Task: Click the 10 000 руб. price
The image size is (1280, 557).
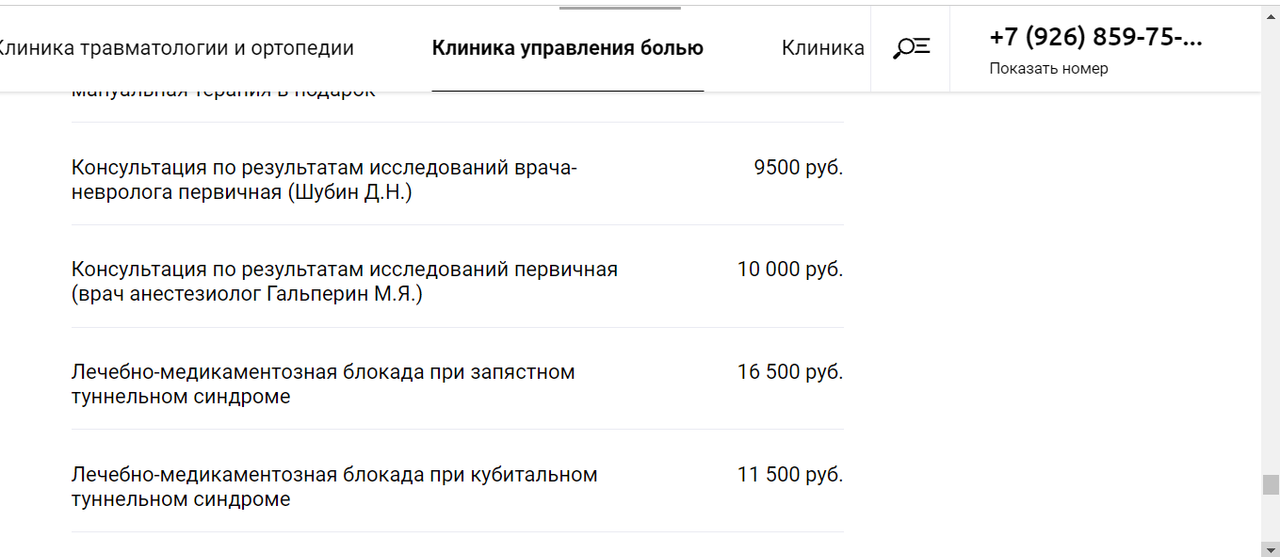Action: 790,270
